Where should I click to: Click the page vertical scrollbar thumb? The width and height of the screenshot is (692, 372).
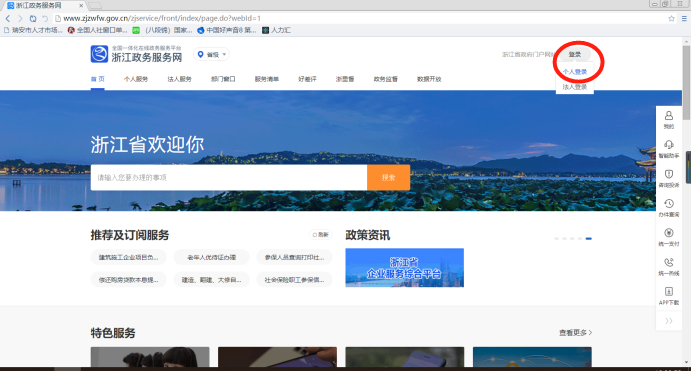click(686, 82)
